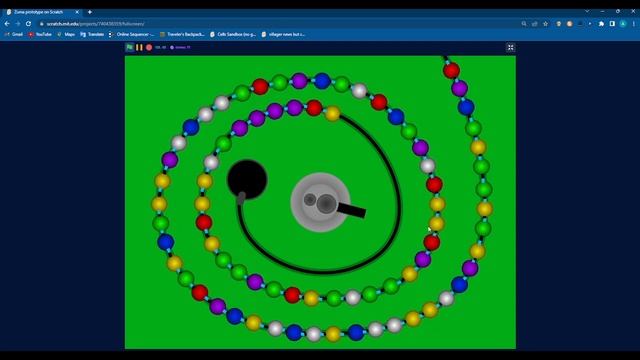The image size is (640, 360).
Task: Open the Gmail bookmark
Action: [13, 35]
